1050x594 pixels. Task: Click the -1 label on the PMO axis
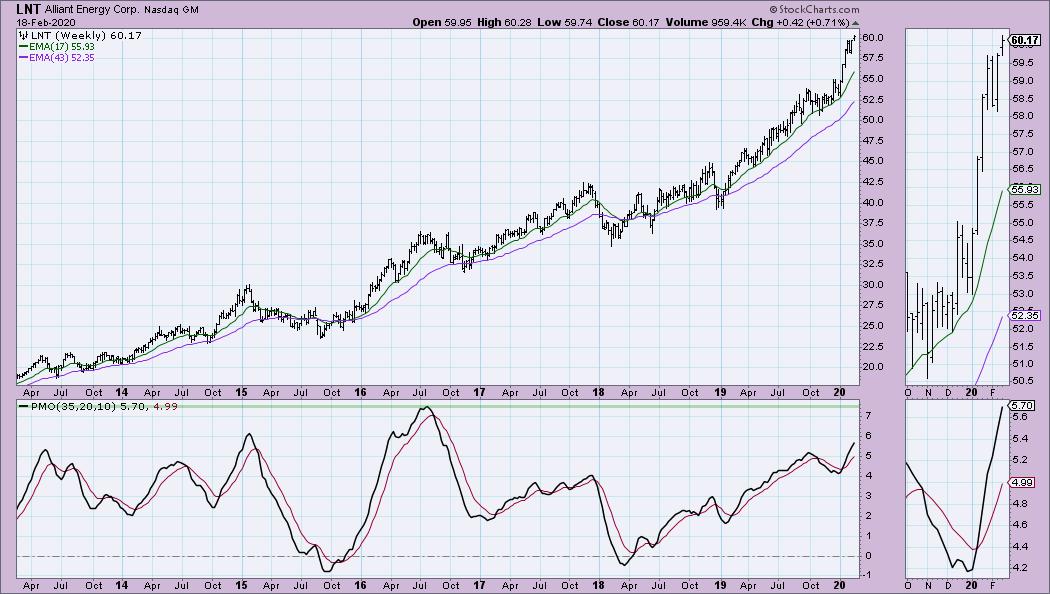[867, 575]
